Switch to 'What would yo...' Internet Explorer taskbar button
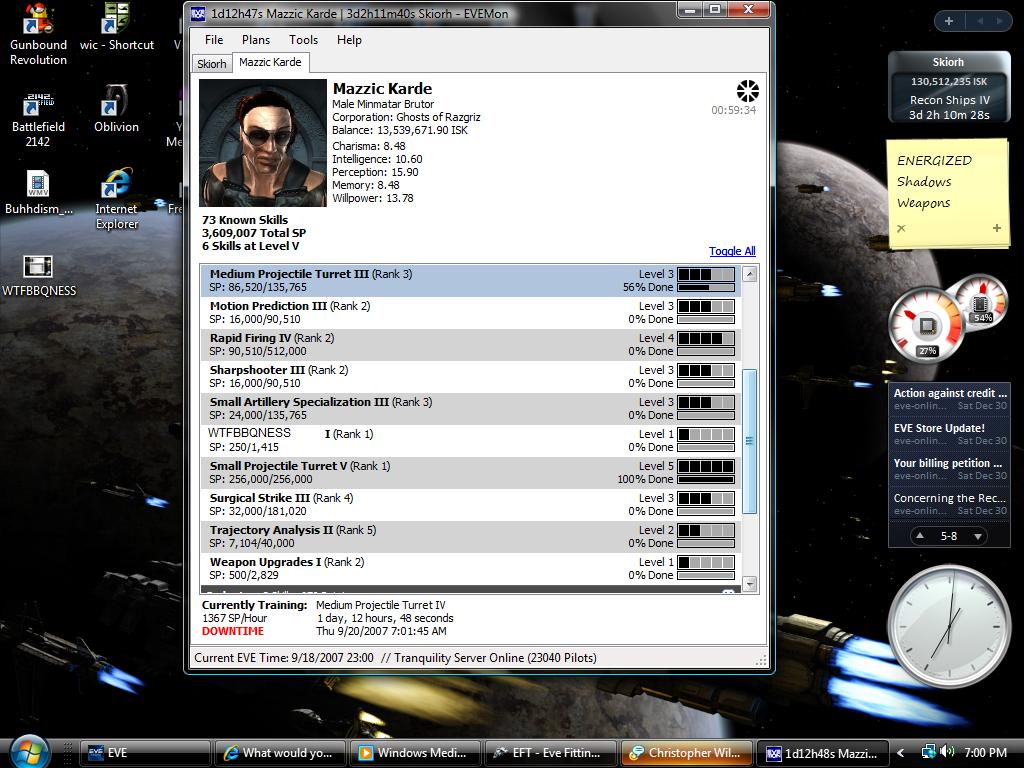The width and height of the screenshot is (1024, 768). click(281, 753)
